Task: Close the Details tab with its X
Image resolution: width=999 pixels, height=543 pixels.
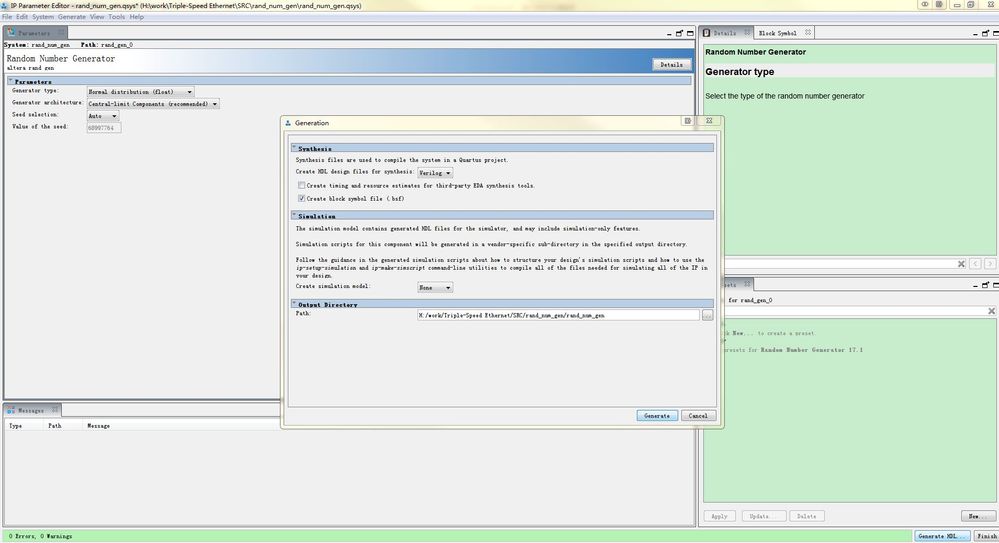Action: click(747, 33)
